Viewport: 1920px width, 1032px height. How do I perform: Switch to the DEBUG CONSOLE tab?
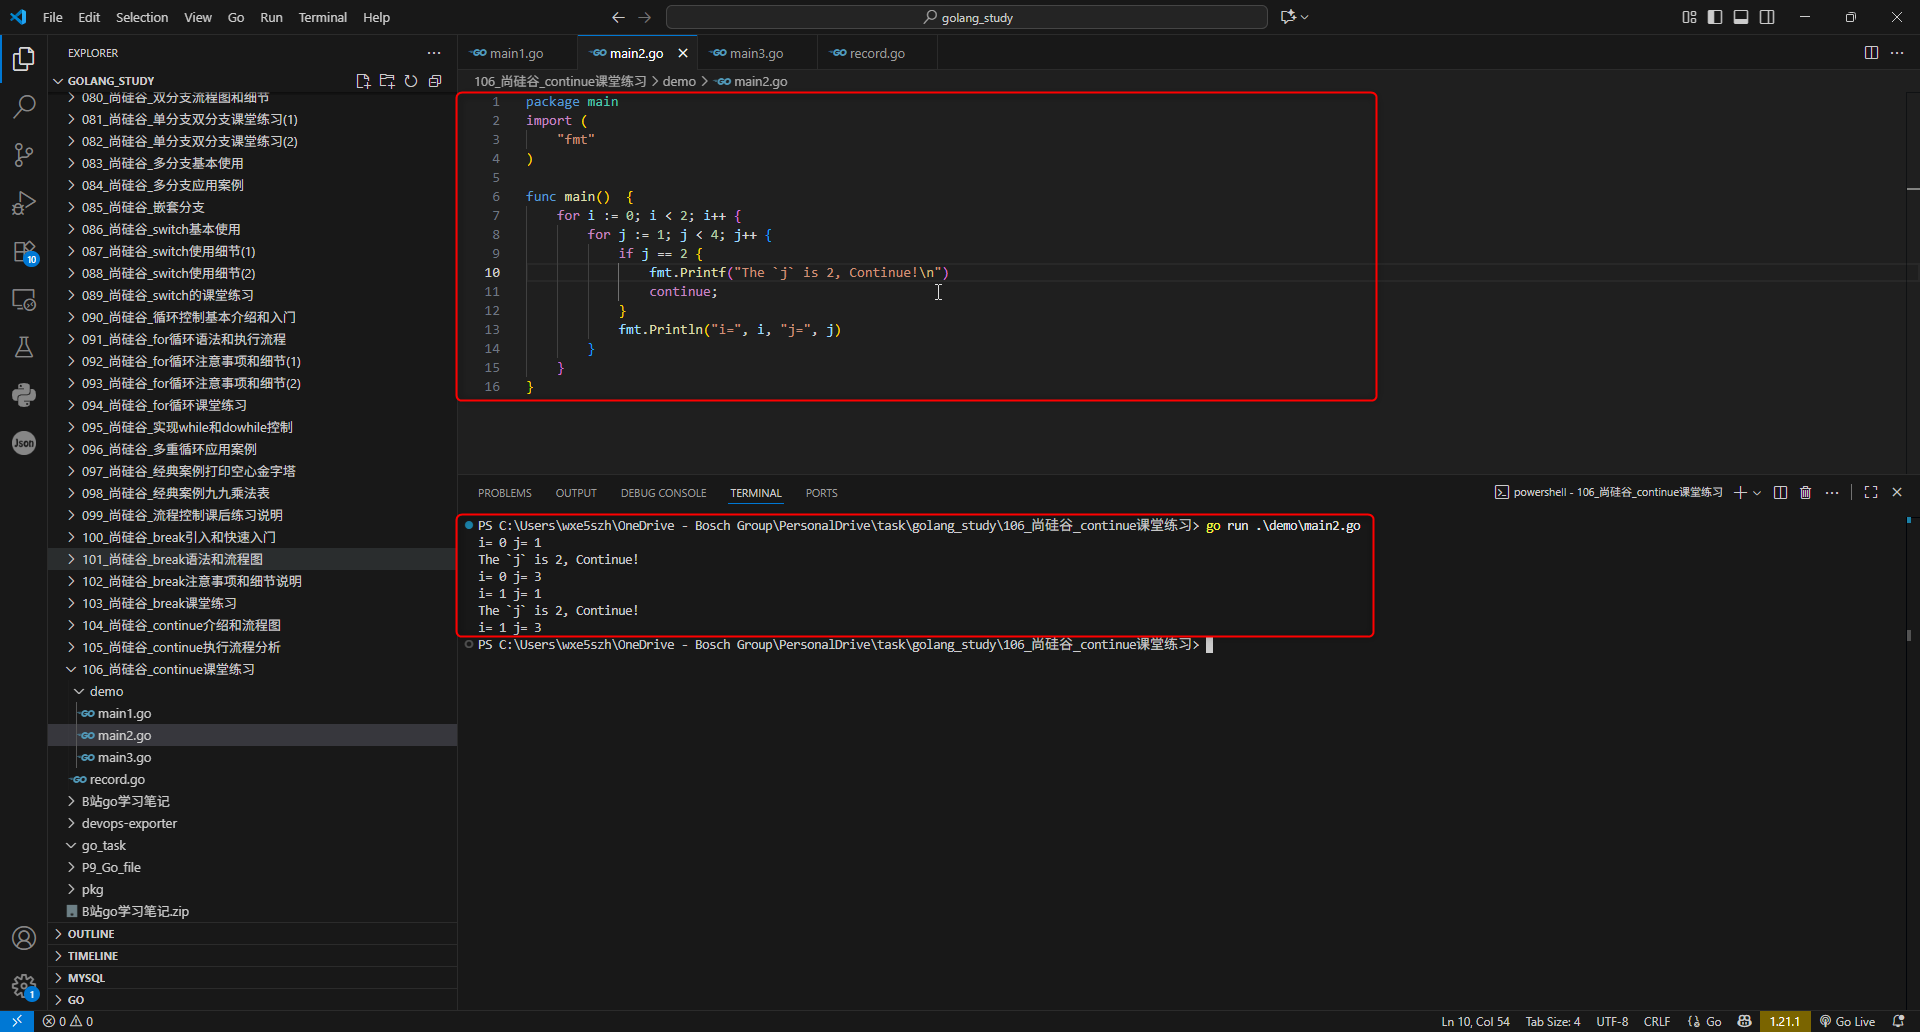click(x=663, y=493)
